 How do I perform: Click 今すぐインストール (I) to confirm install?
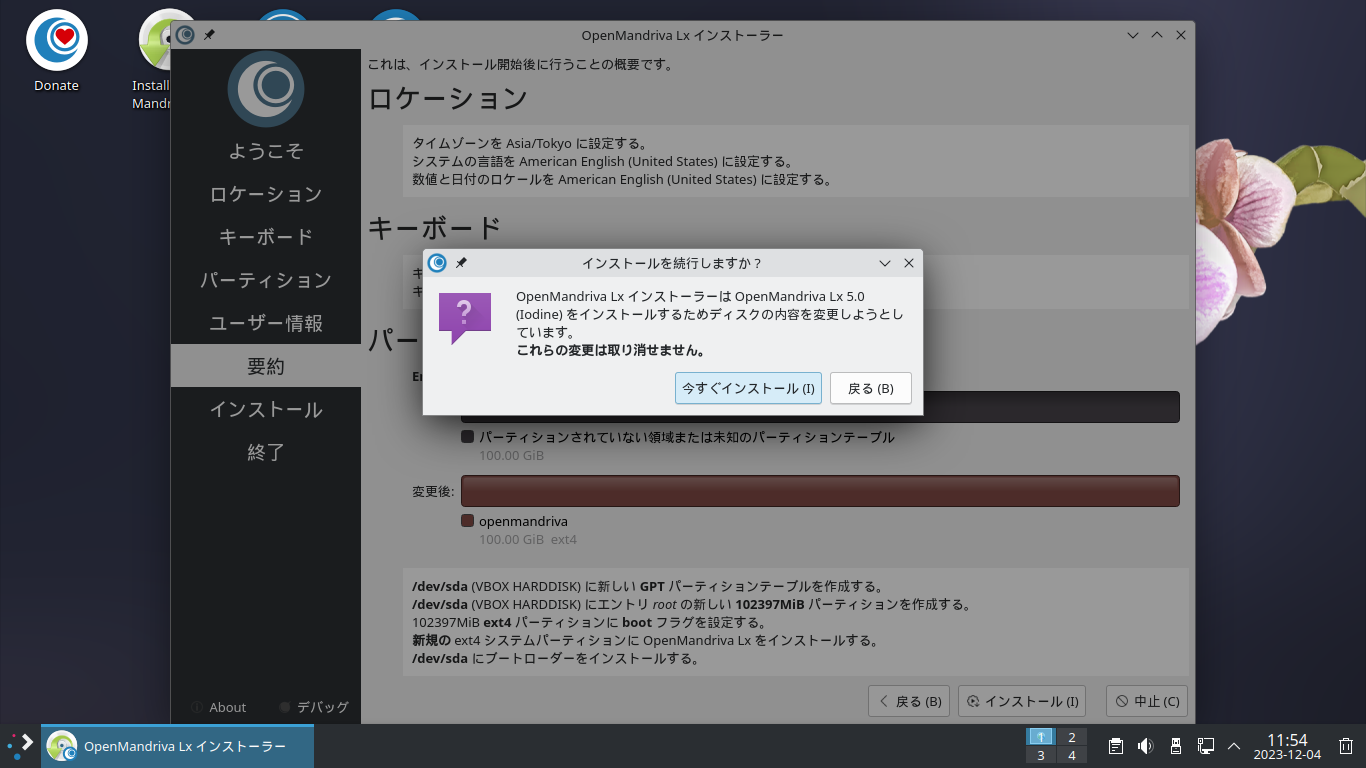[748, 388]
